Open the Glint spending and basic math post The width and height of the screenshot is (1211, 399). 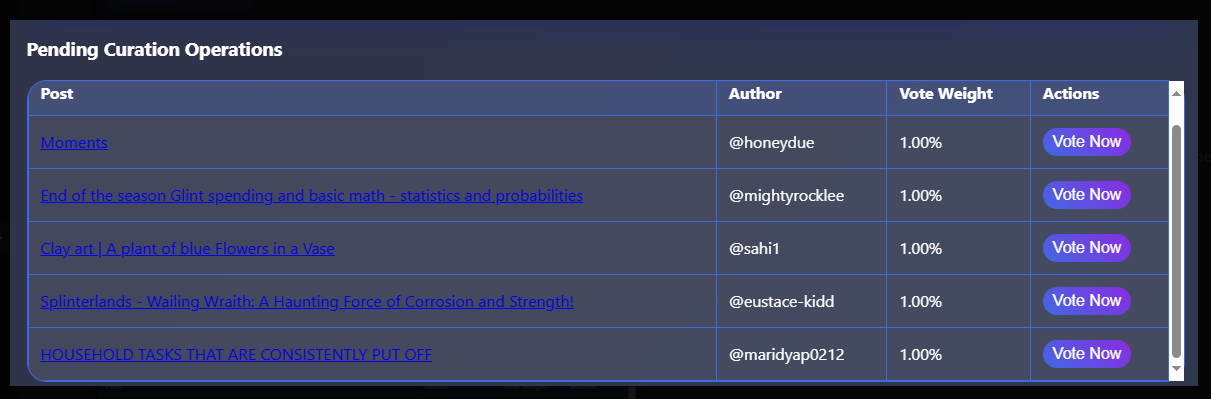tap(311, 196)
